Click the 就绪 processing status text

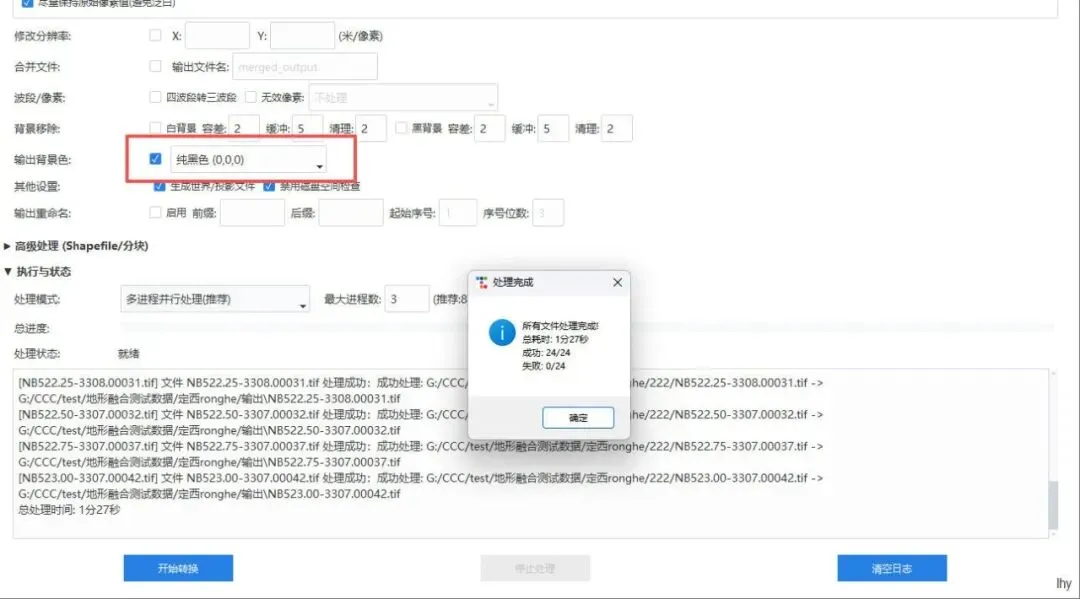128,354
